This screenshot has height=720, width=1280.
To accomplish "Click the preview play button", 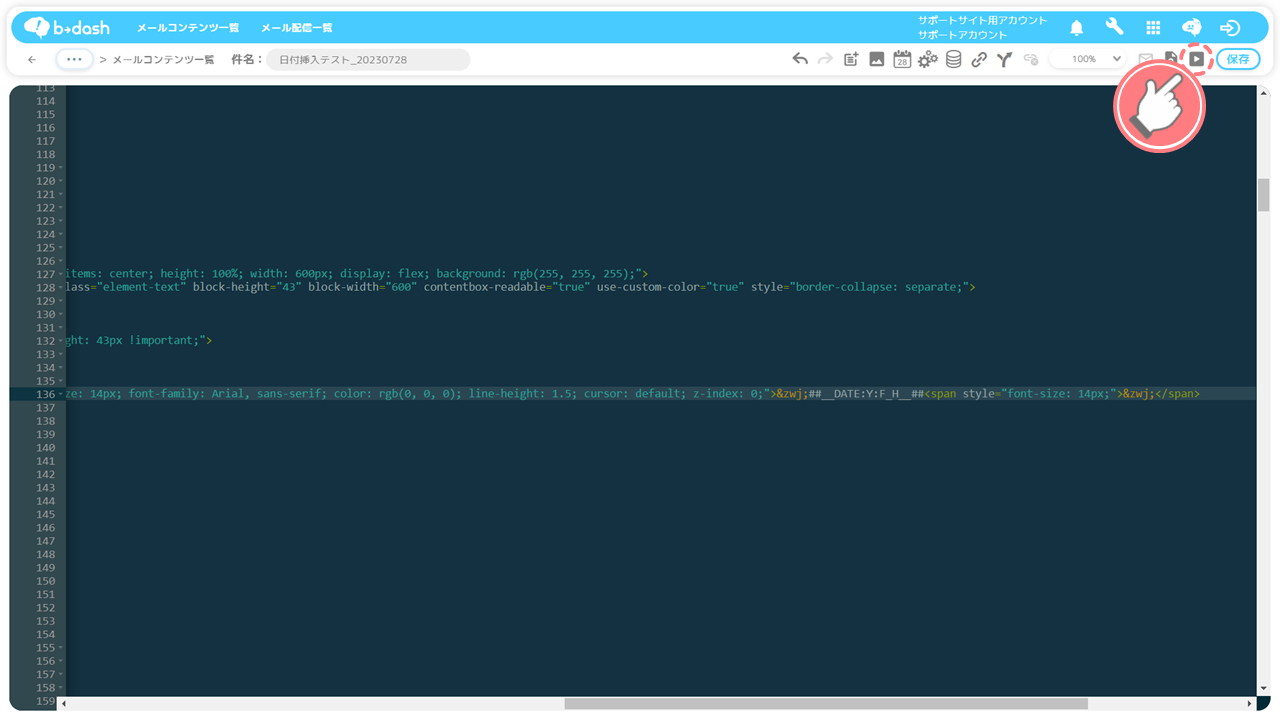I will pos(1196,59).
